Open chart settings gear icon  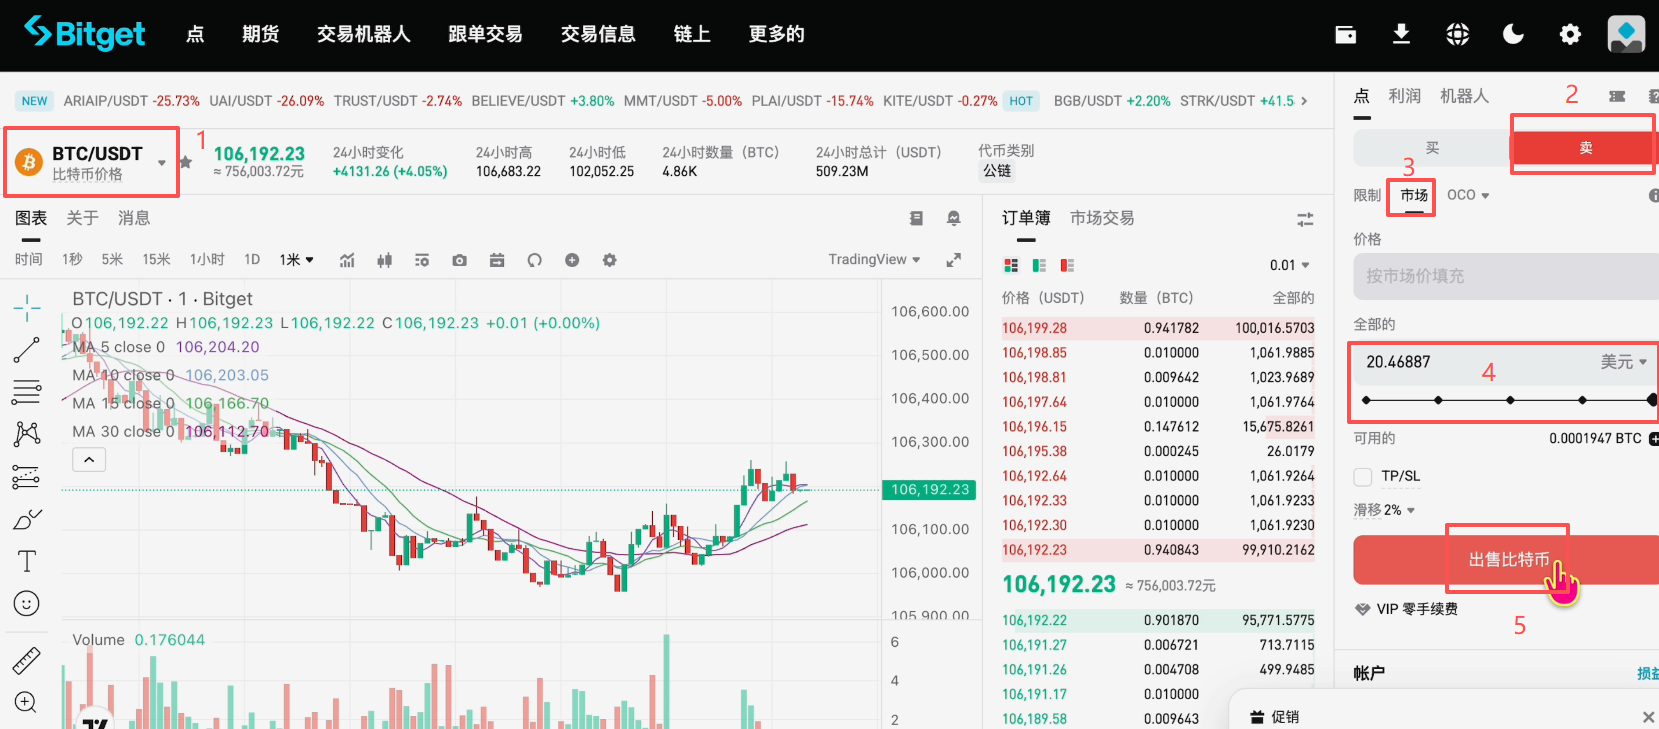[609, 260]
